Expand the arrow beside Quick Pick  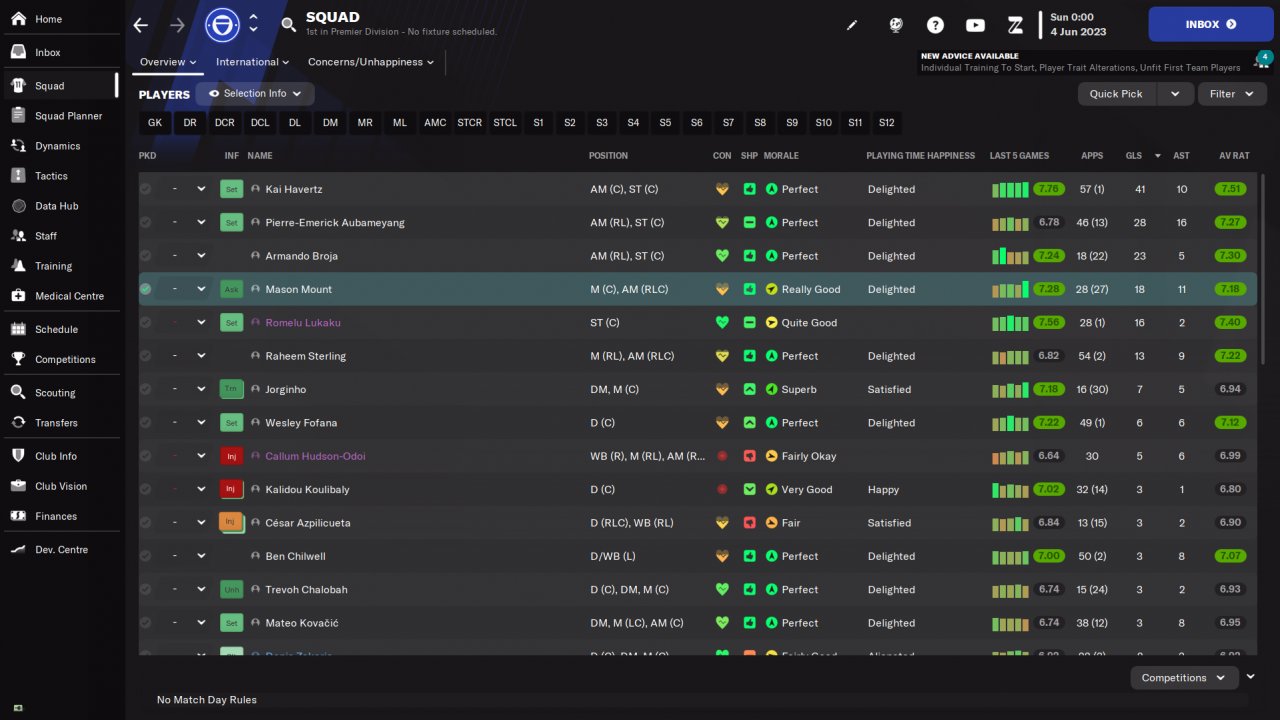click(1175, 94)
